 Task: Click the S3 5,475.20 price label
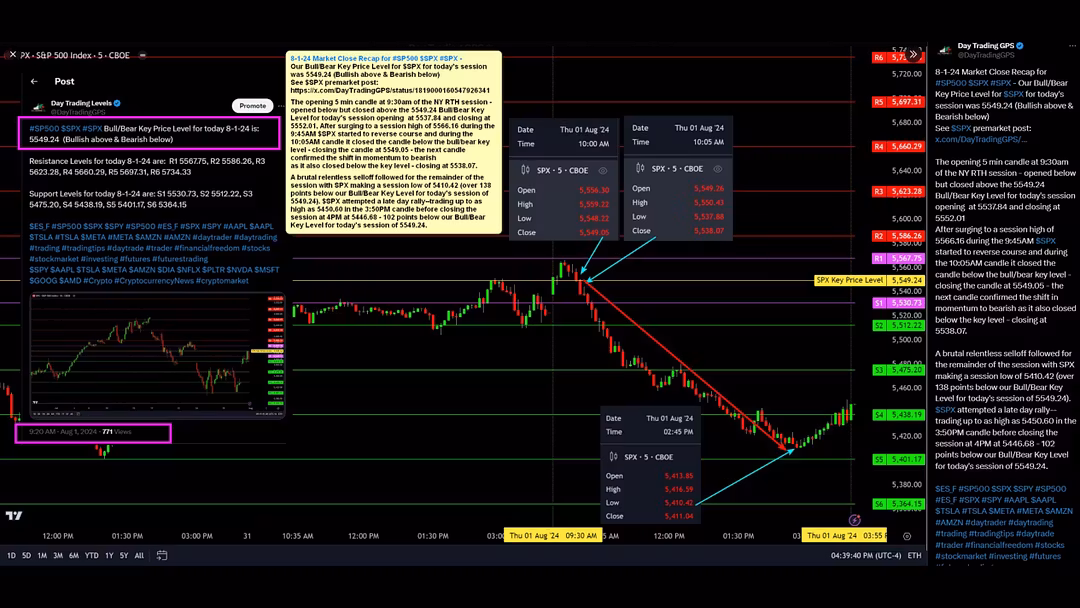pyautogui.click(x=898, y=370)
